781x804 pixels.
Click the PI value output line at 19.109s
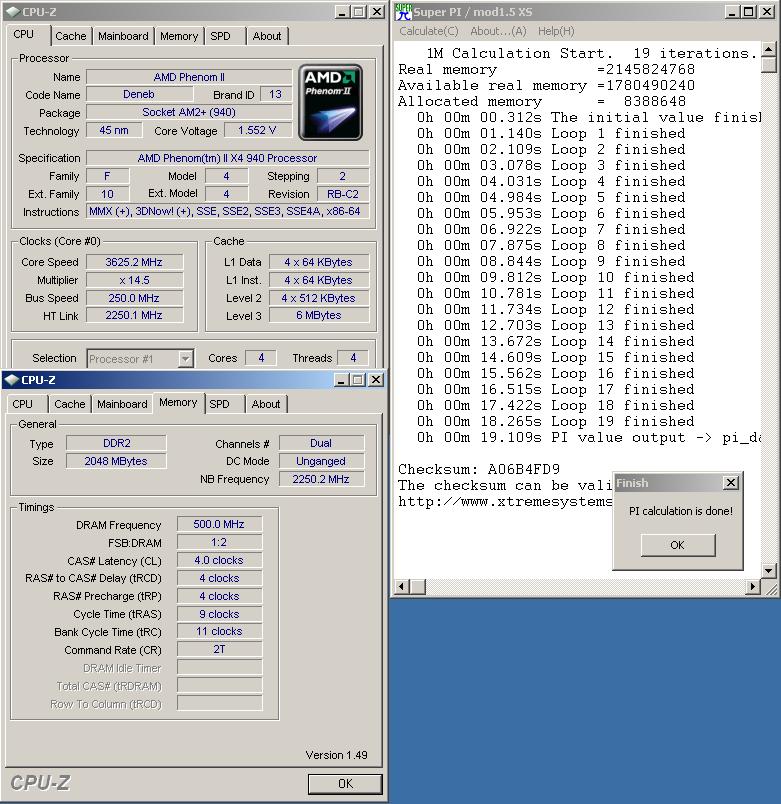(x=588, y=437)
